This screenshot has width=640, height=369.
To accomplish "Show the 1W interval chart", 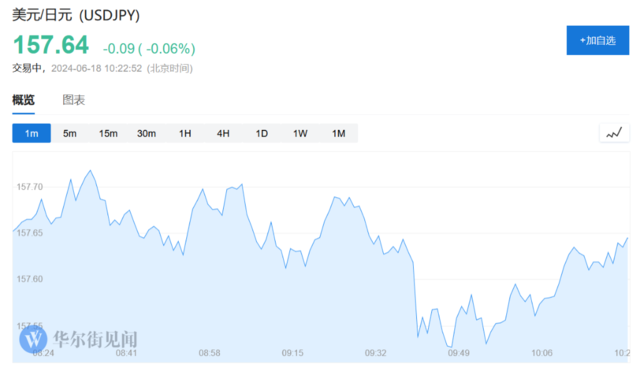I will pos(300,133).
